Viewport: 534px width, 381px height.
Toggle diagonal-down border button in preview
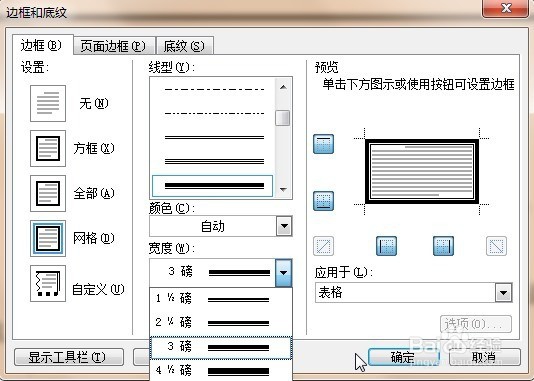click(496, 246)
